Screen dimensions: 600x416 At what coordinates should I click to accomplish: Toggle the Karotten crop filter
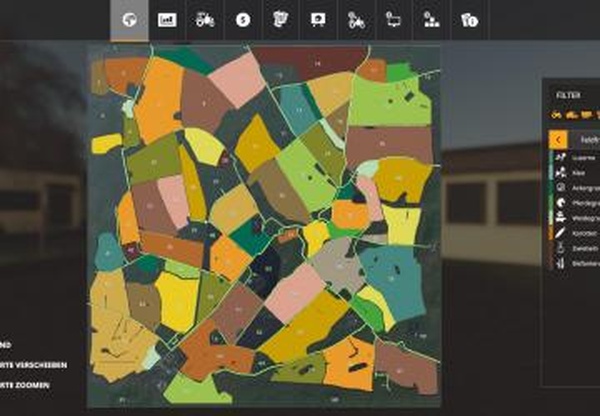click(x=580, y=231)
